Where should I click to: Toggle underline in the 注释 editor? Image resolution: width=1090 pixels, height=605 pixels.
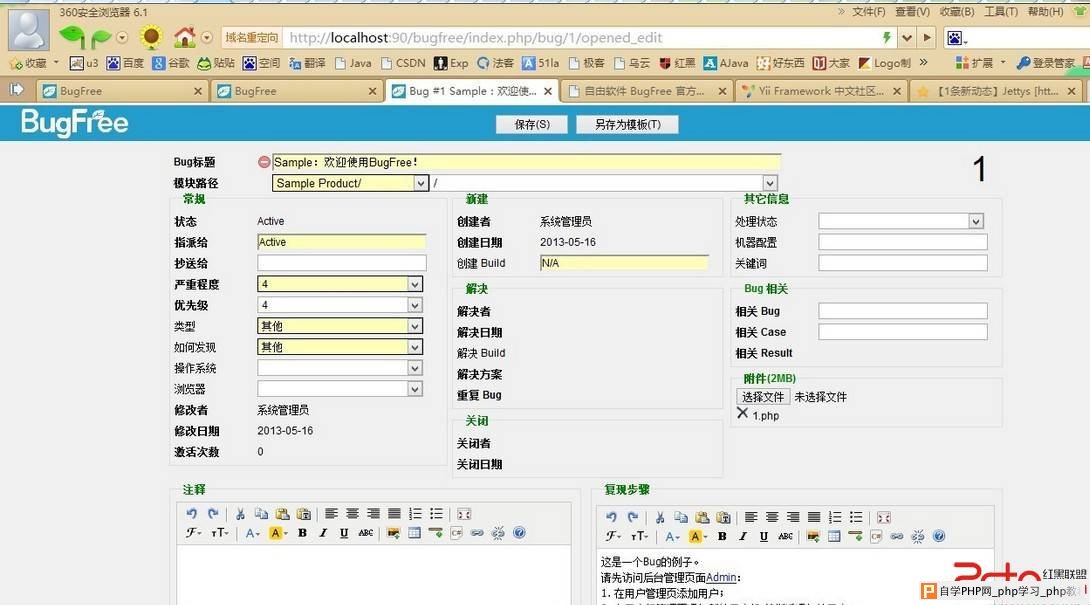tap(343, 533)
